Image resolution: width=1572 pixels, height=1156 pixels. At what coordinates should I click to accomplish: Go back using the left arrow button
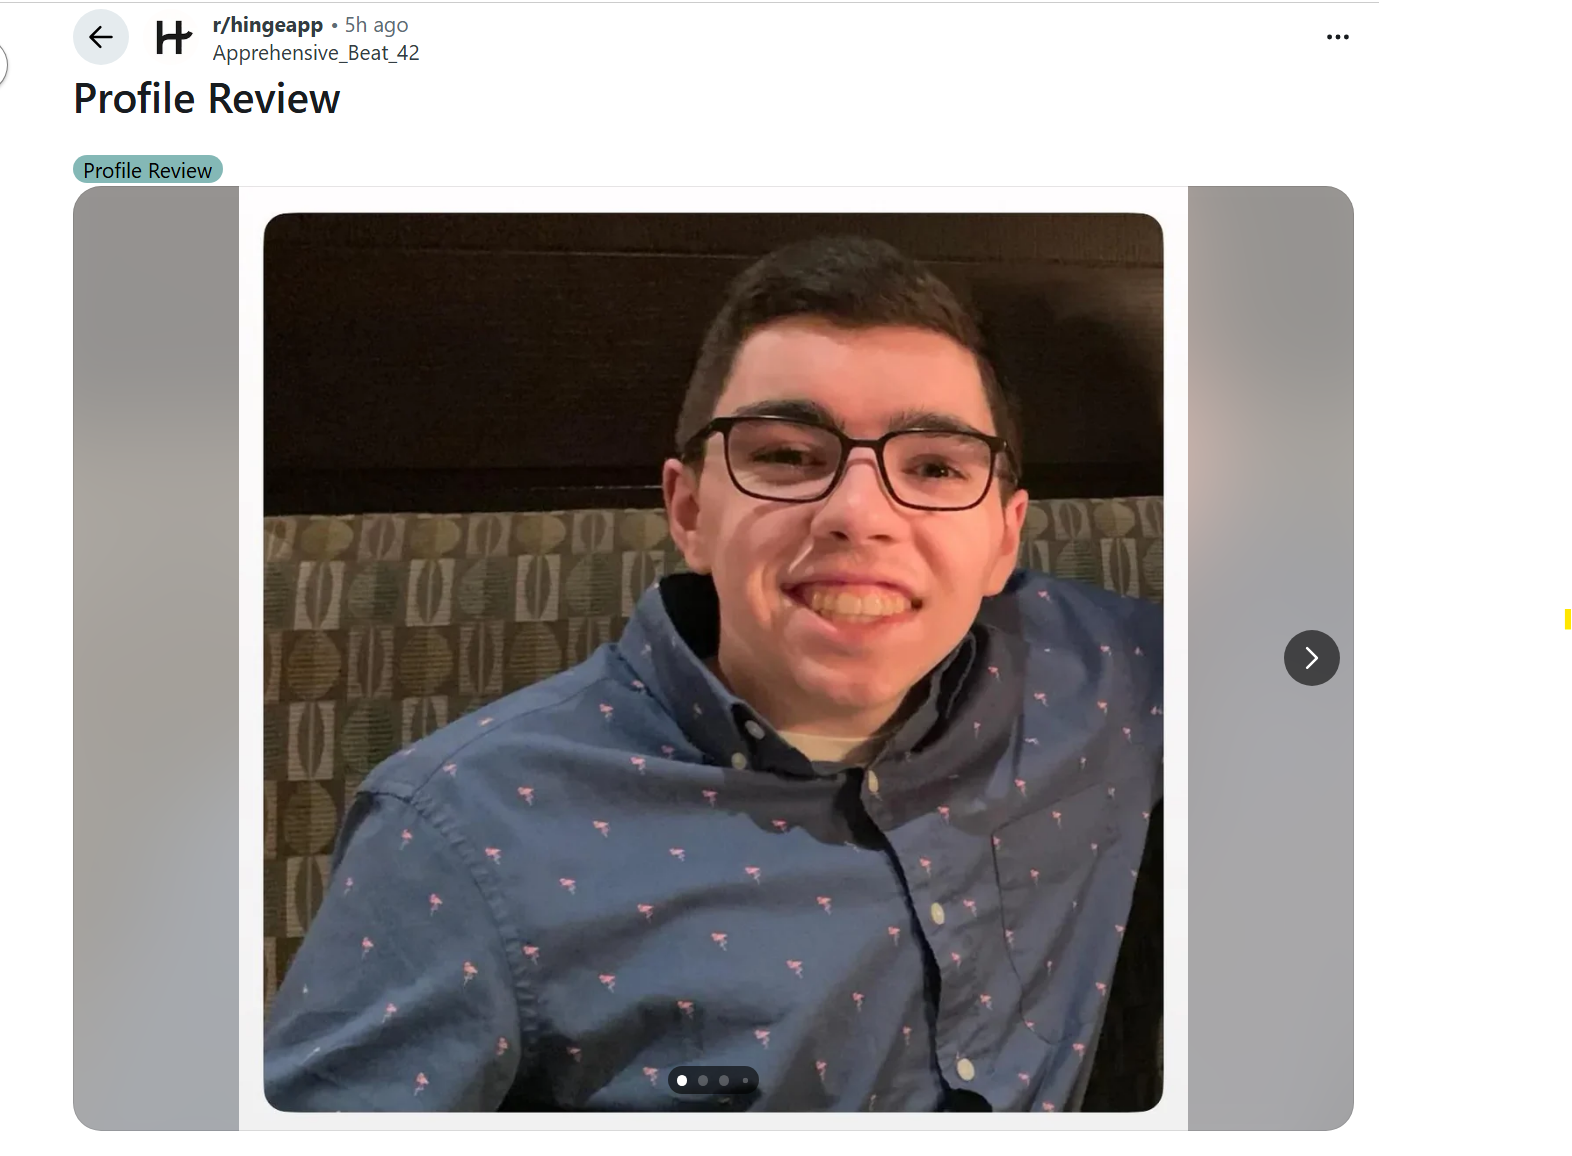101,38
